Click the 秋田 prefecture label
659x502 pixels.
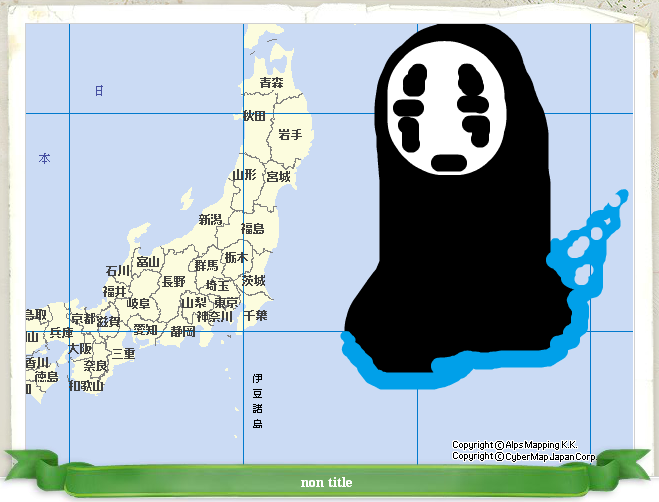coord(254,116)
